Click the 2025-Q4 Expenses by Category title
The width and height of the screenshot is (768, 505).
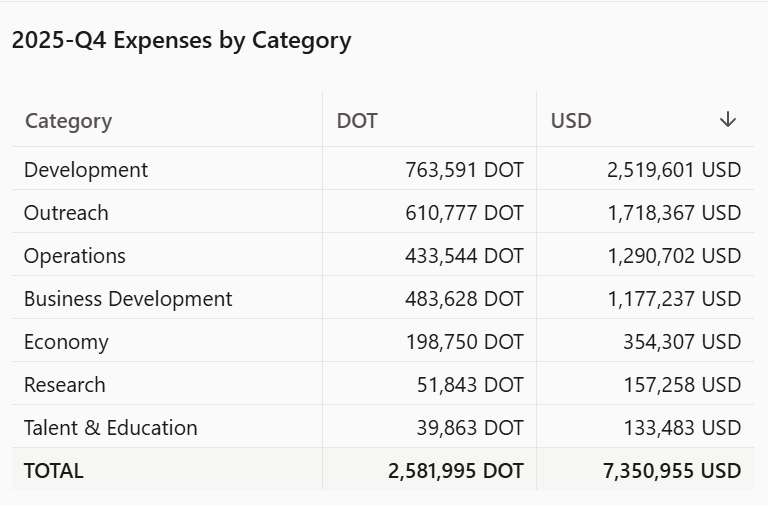tap(181, 41)
